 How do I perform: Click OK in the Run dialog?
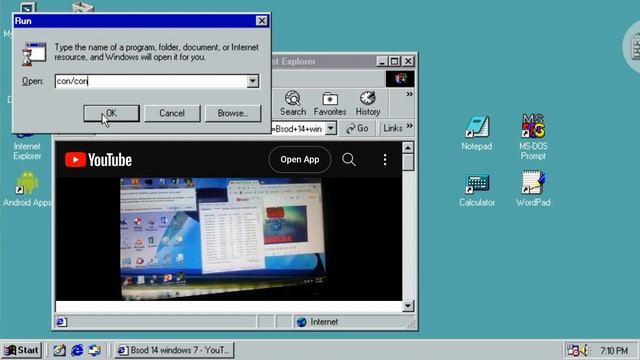(x=111, y=113)
